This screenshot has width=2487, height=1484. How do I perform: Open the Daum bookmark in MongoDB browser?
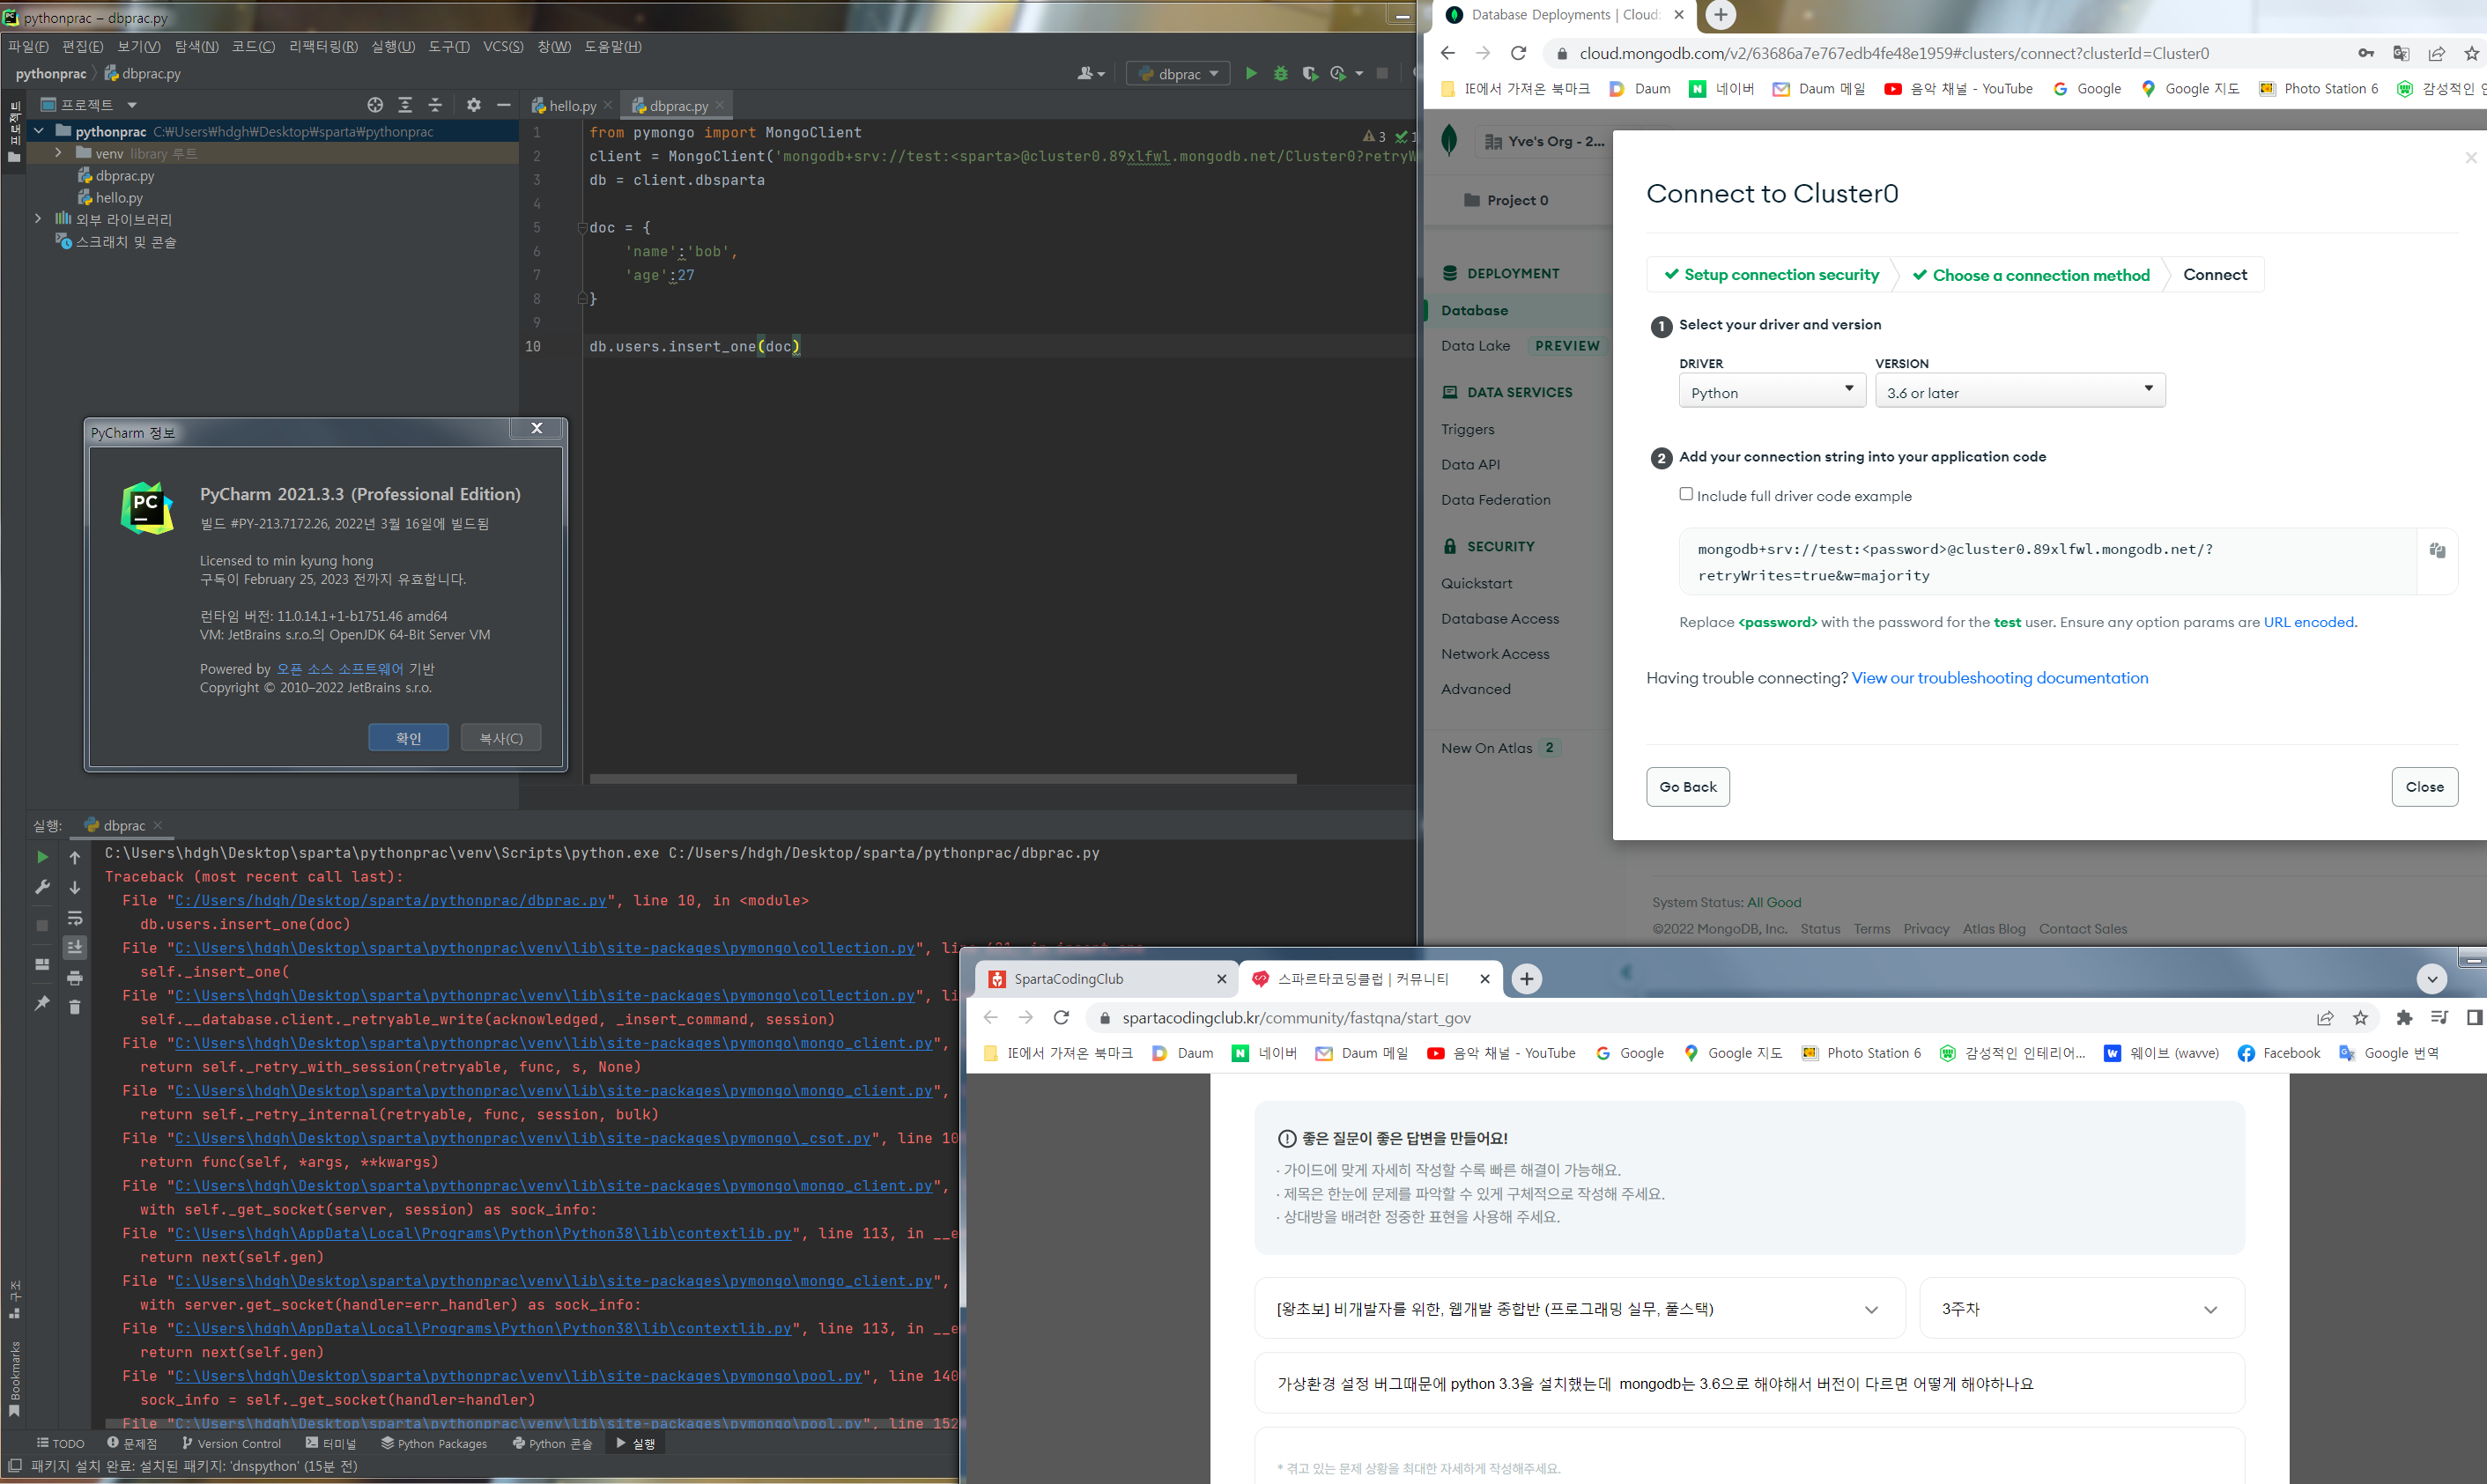(1640, 89)
